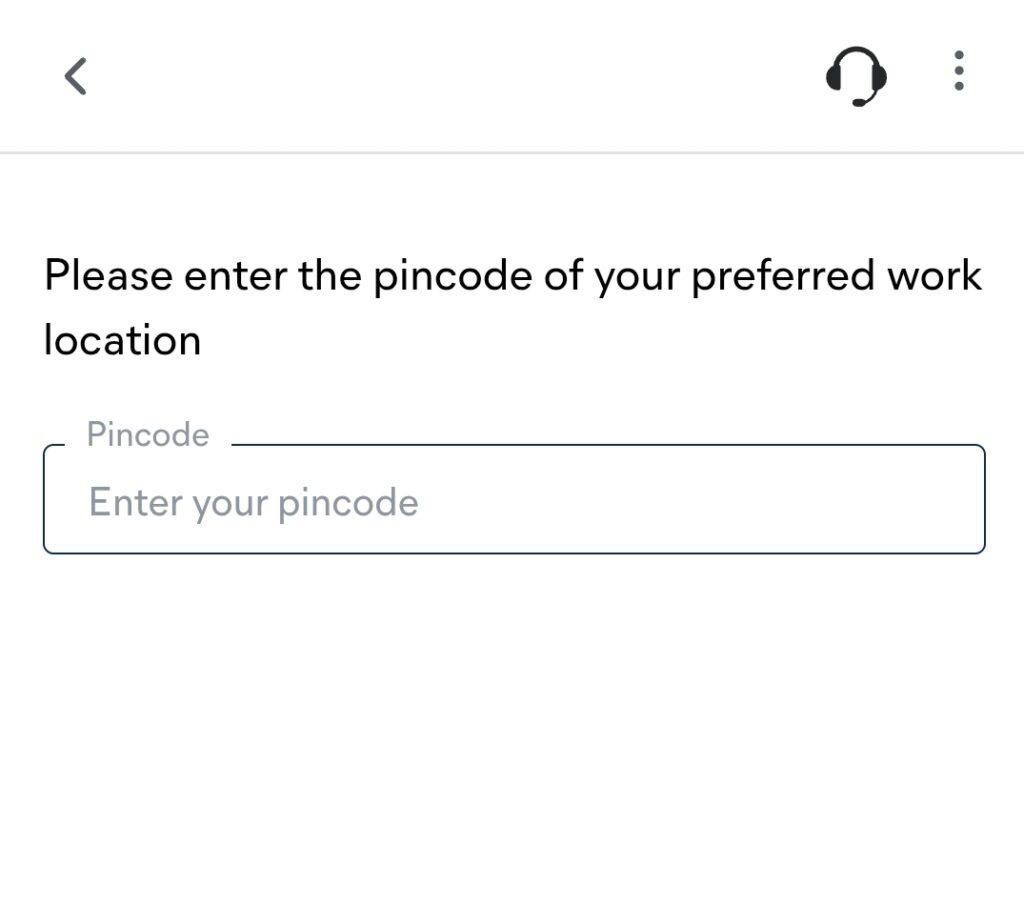The image size is (1024, 905).
Task: Focus the Pincode input field
Action: coord(514,500)
